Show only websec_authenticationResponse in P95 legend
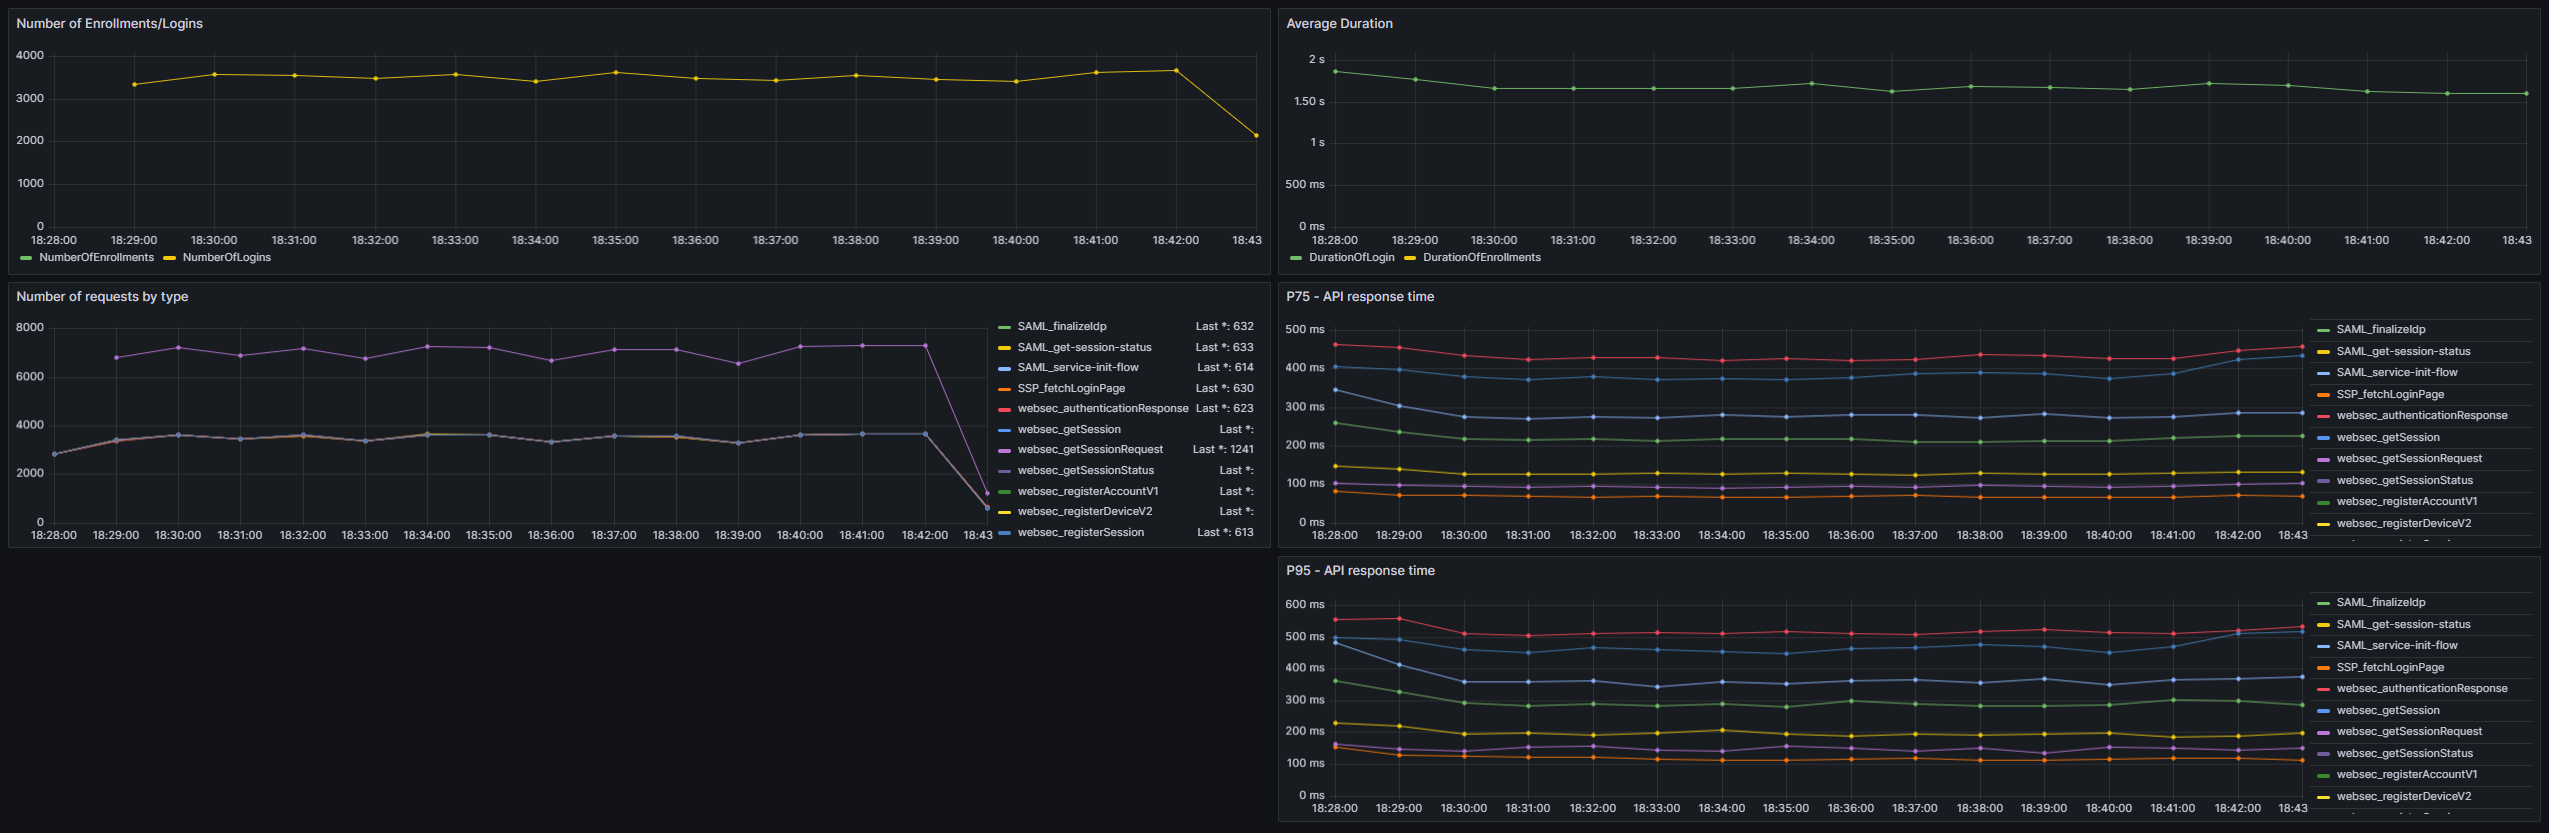This screenshot has width=2549, height=833. pyautogui.click(x=2421, y=689)
